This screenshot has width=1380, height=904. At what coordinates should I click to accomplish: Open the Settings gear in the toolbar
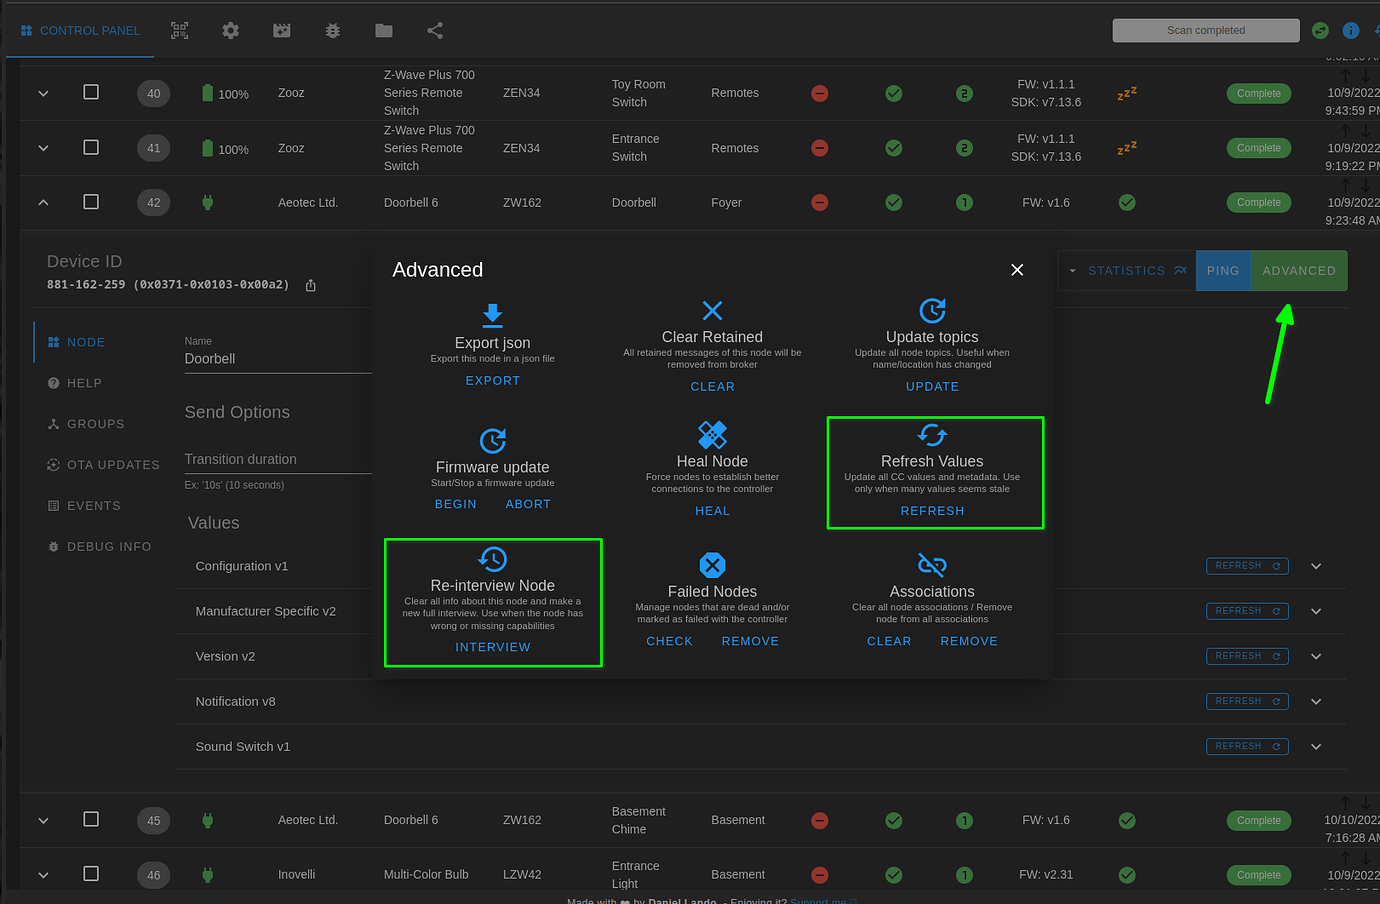(x=230, y=30)
